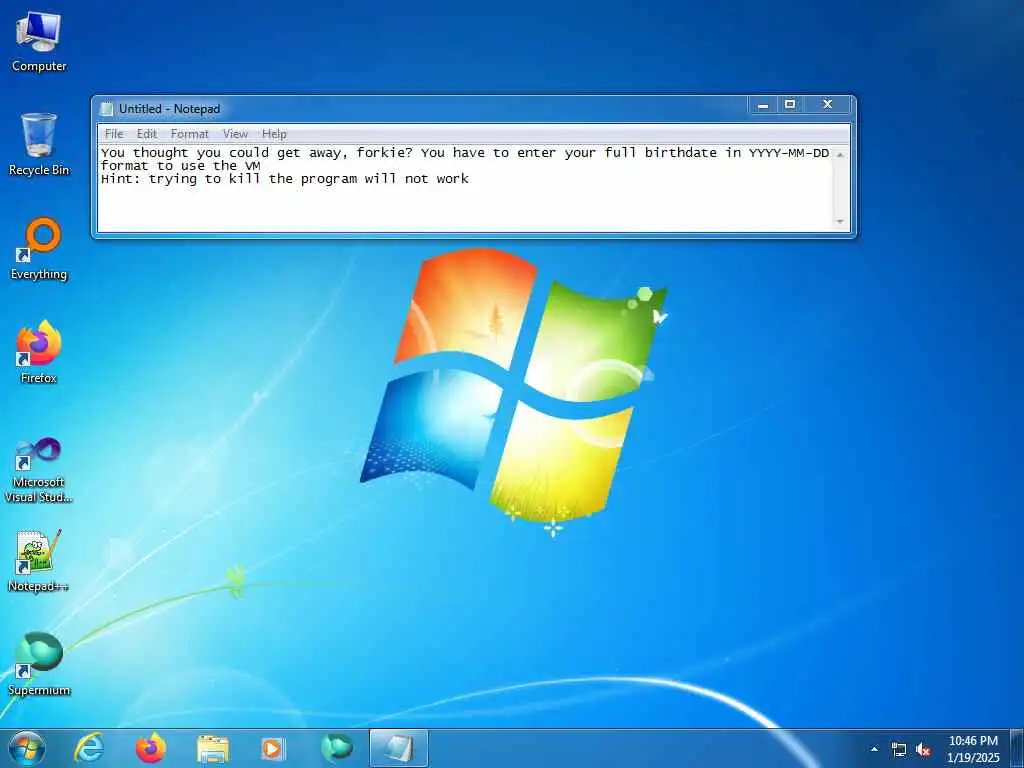
Task: Open the Notepad File menu
Action: click(x=114, y=134)
